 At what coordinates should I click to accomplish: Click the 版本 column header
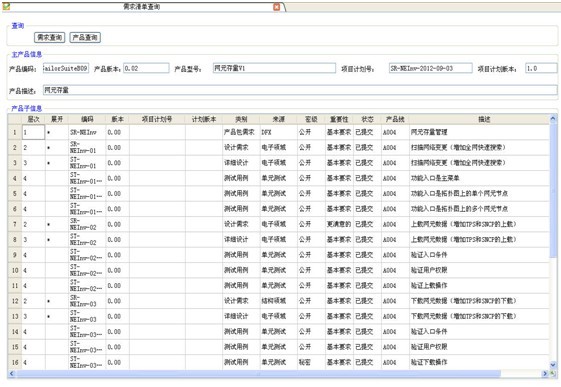117,119
